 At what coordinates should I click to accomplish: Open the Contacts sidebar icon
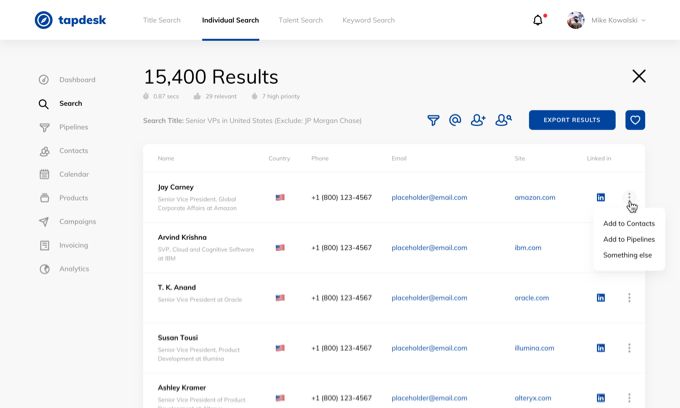click(x=44, y=151)
